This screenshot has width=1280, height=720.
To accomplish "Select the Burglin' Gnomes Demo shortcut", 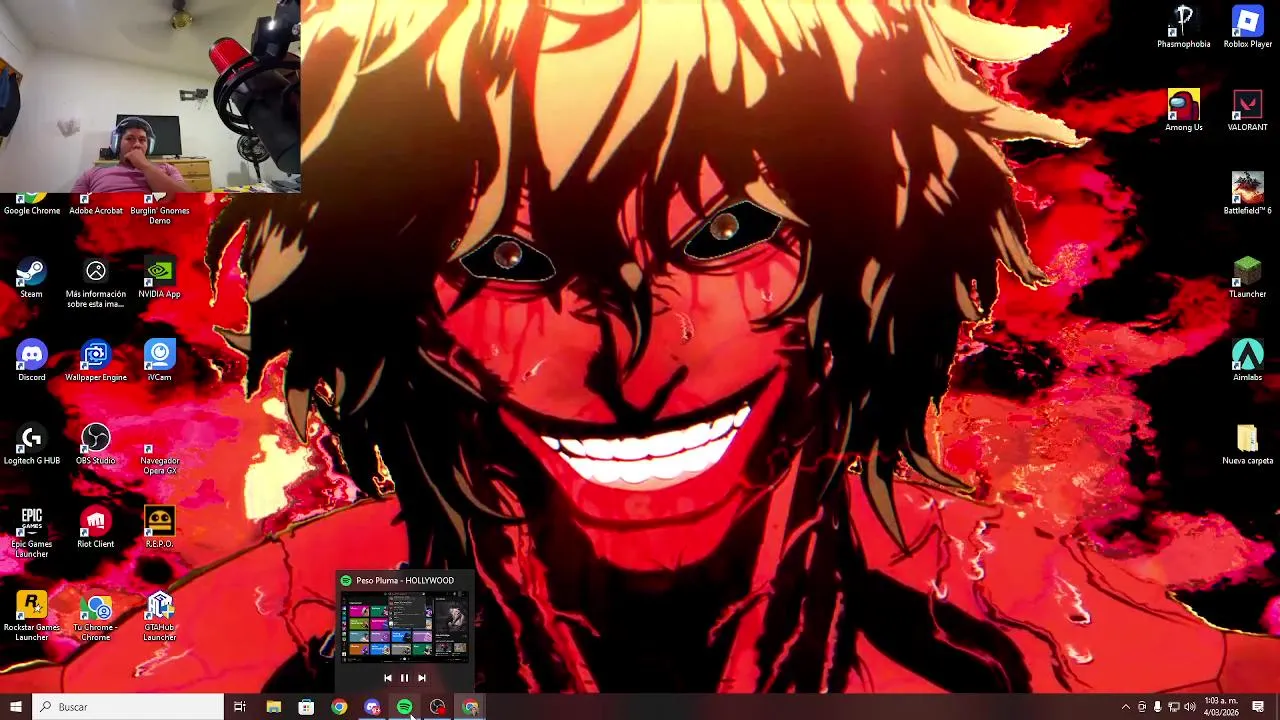I will [x=159, y=209].
